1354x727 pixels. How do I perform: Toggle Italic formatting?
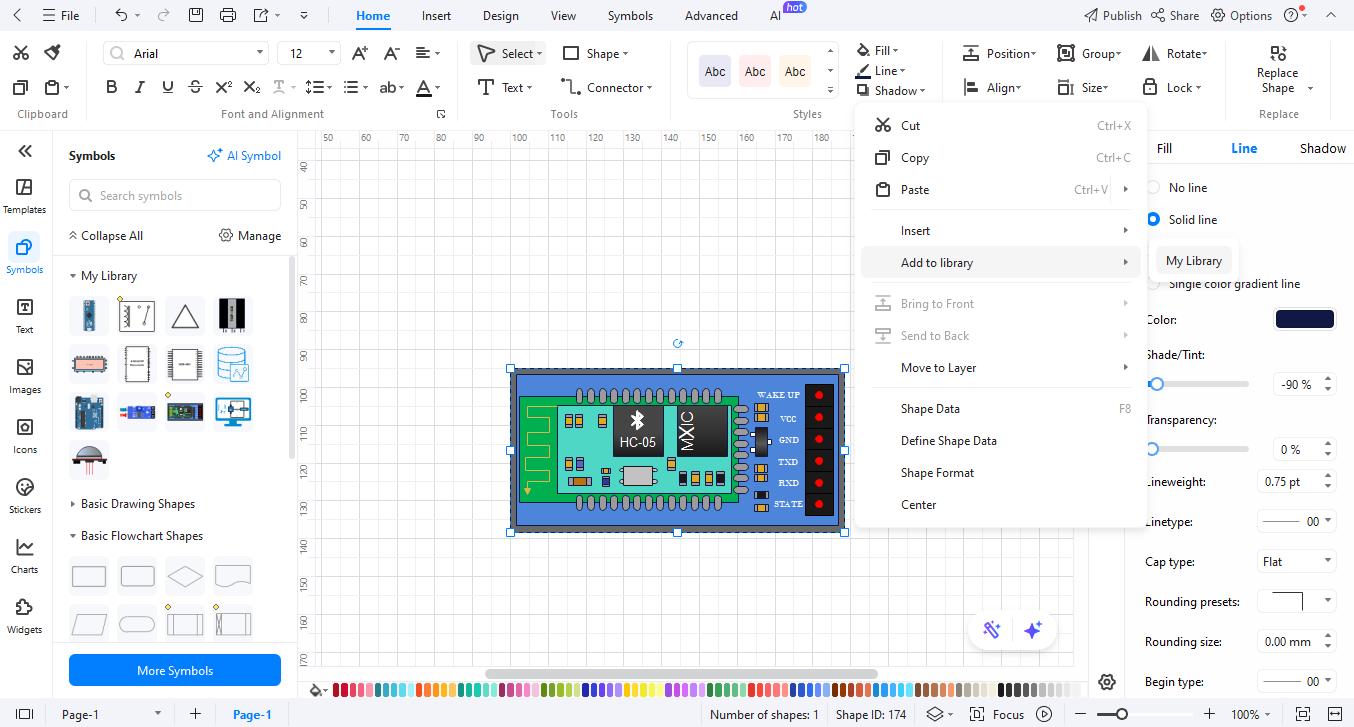(140, 87)
